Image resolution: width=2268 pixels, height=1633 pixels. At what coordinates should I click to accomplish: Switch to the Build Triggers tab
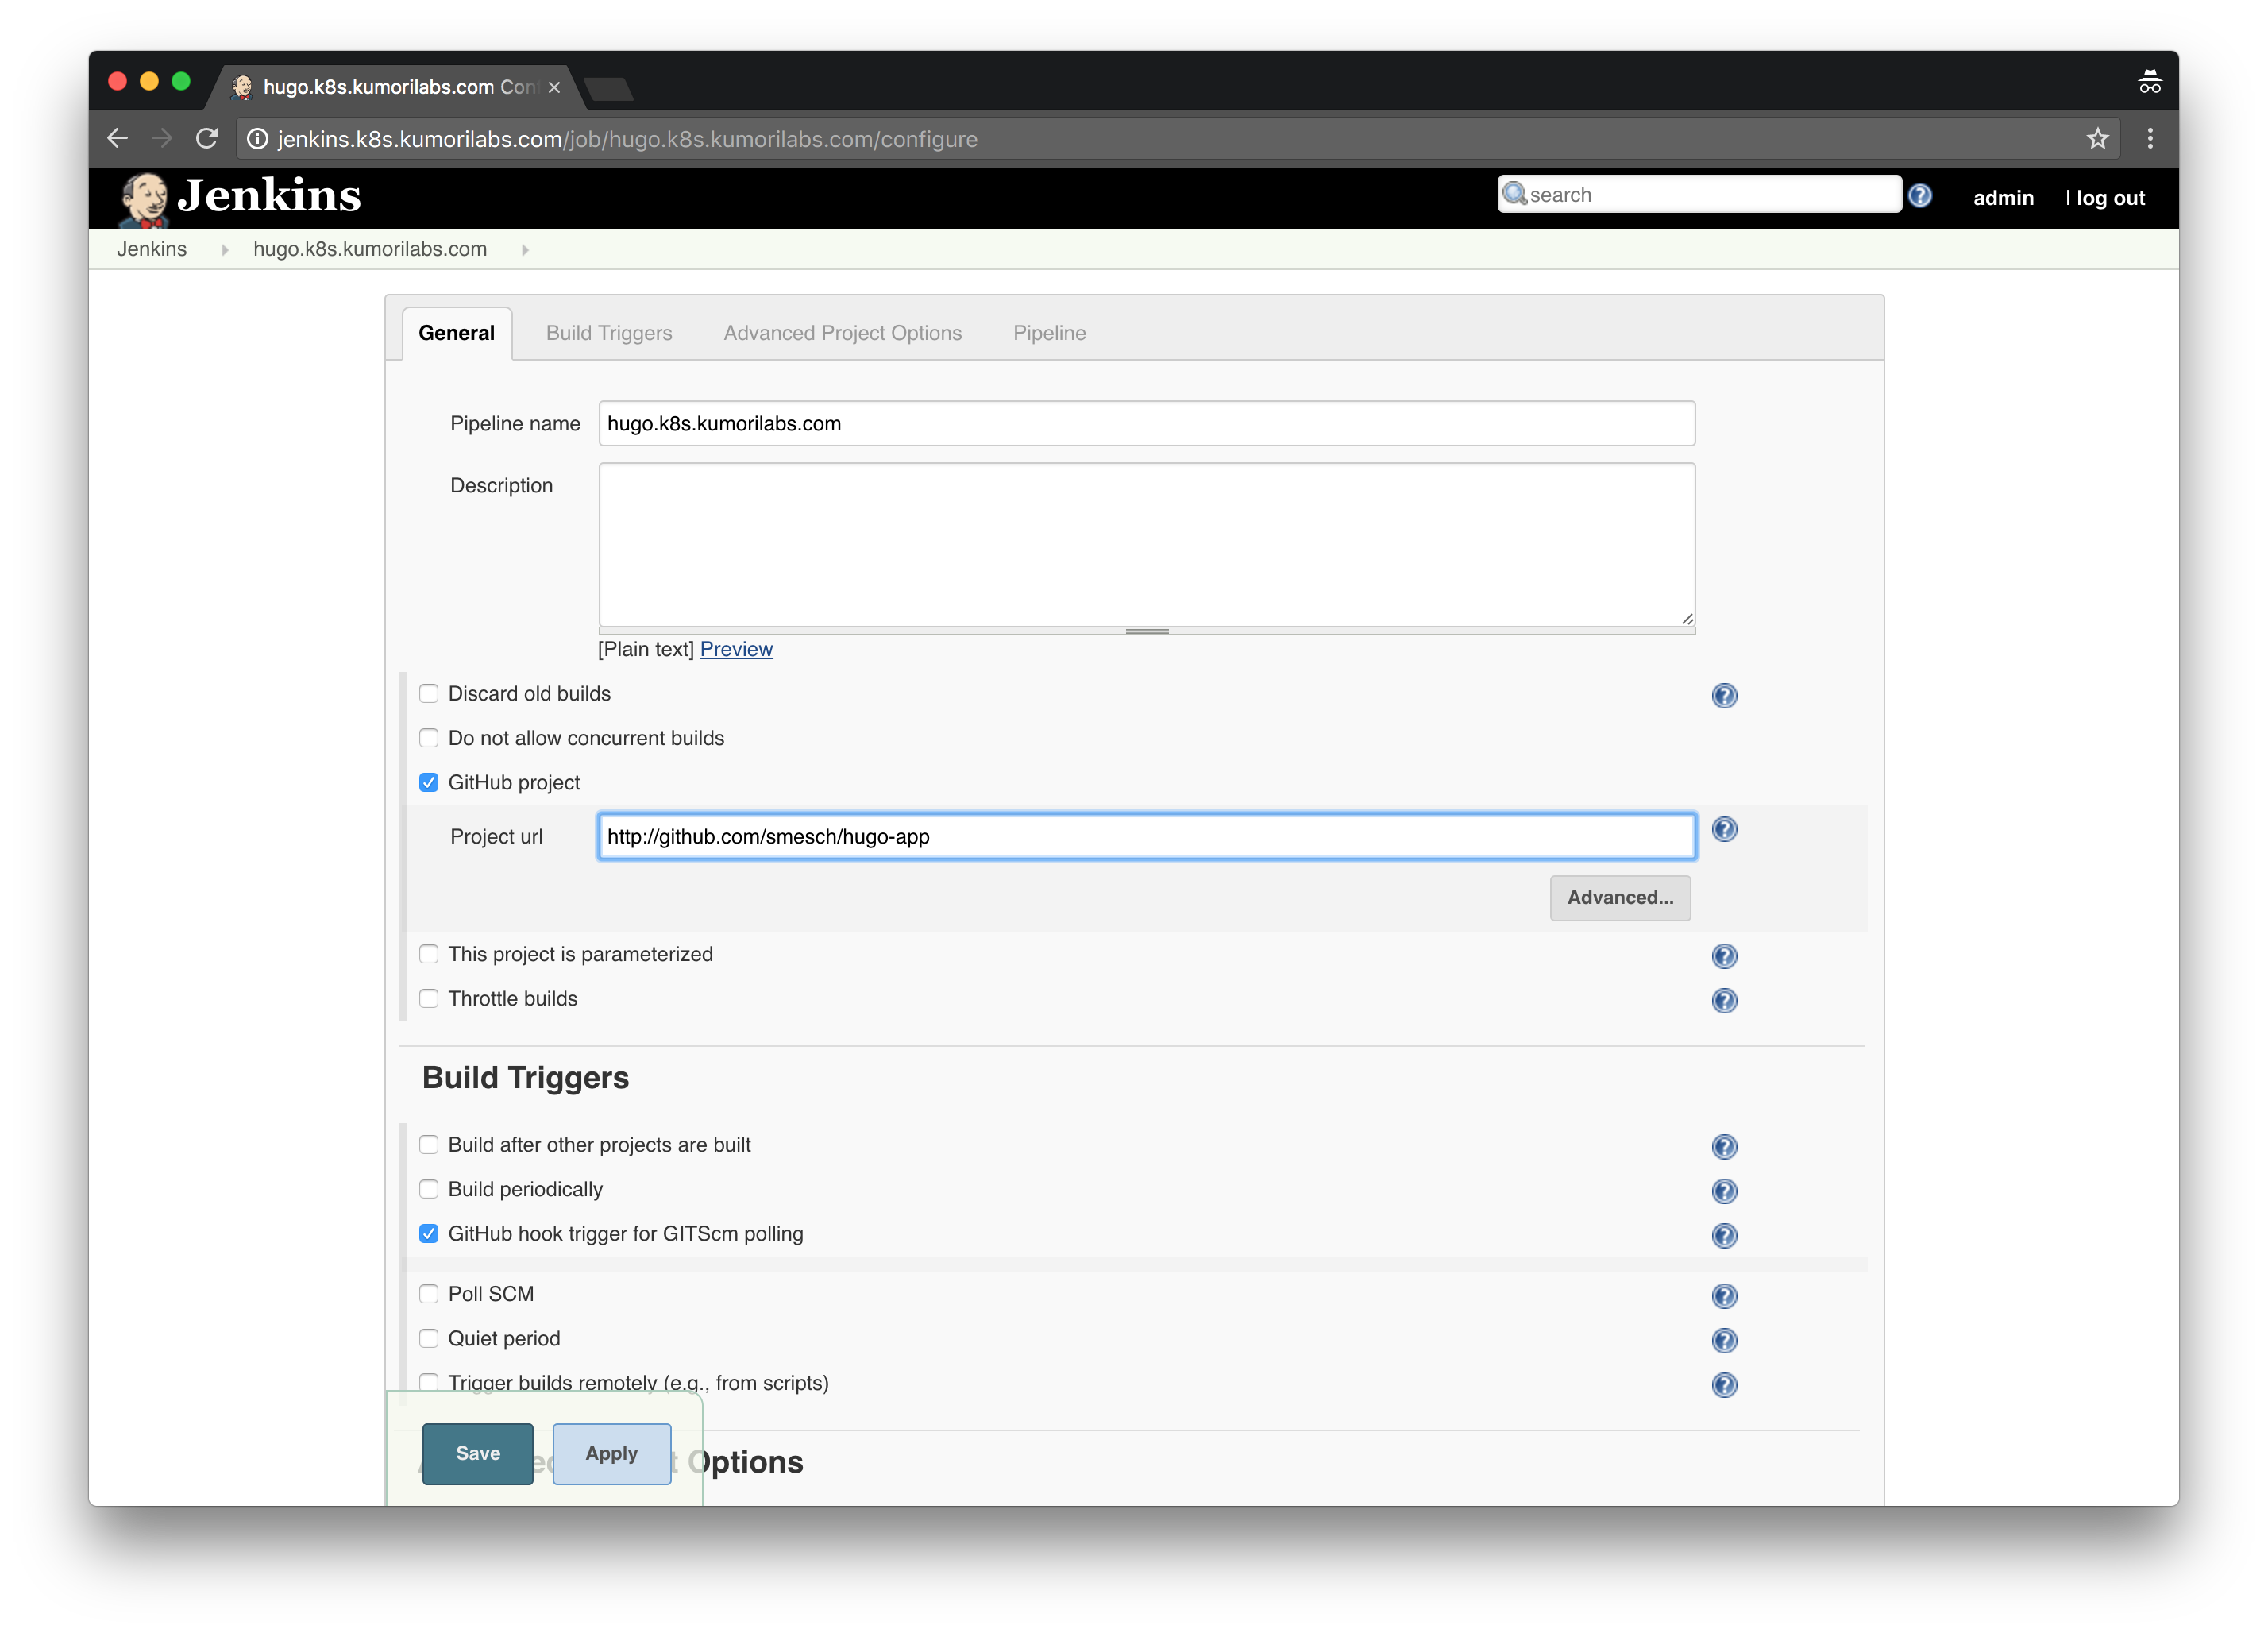coord(609,333)
